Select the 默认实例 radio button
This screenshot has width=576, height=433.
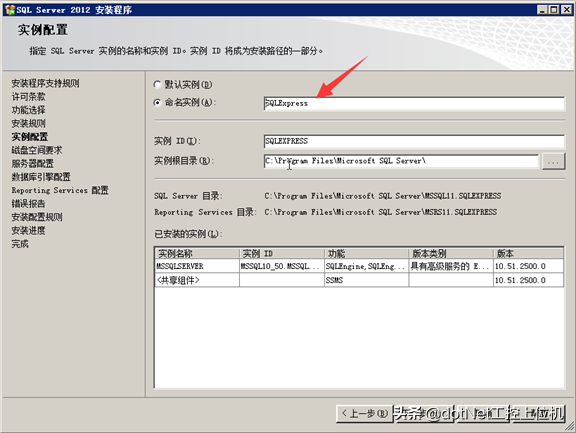[157, 84]
